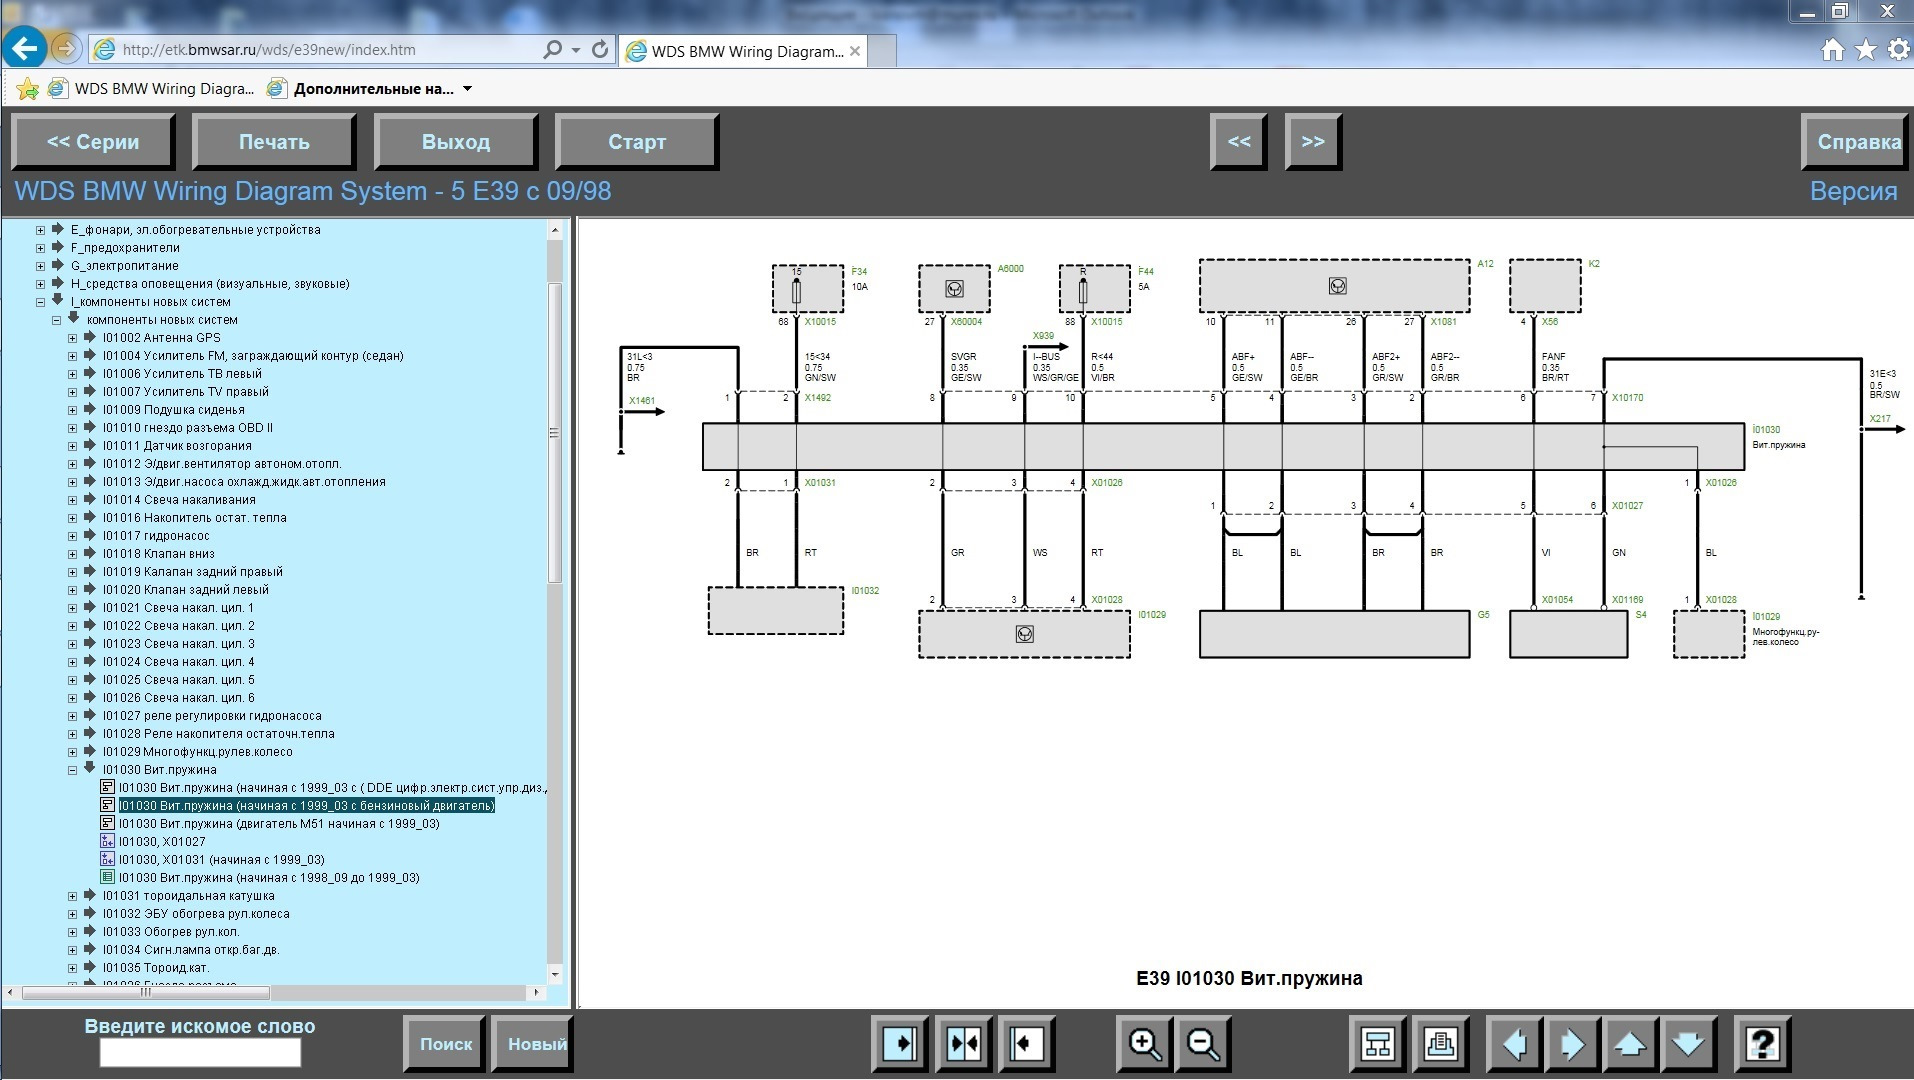Screen dimensions: 1914x1080
Task: Open the browser settings gear icon
Action: tap(1899, 50)
